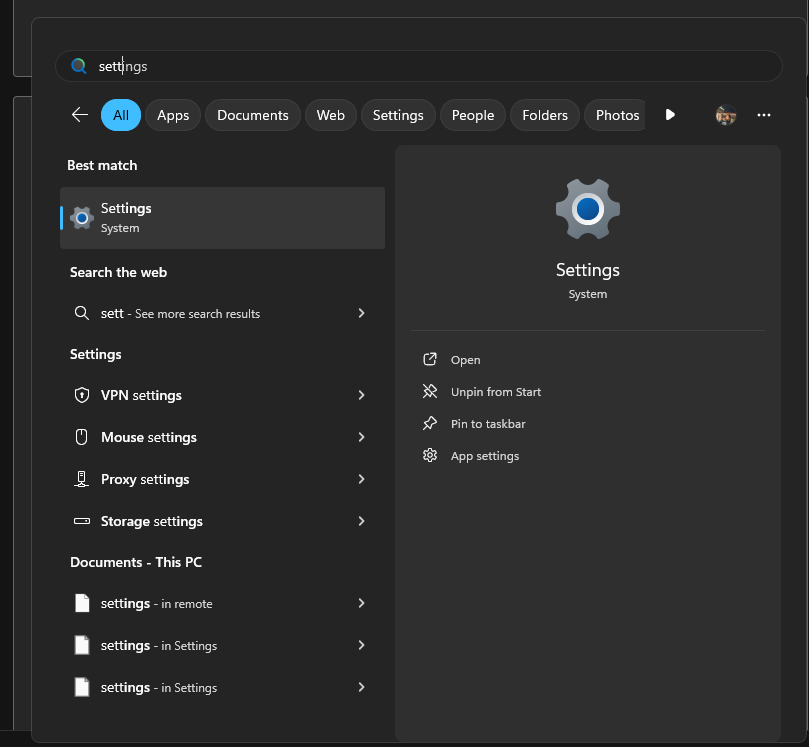The image size is (809, 747).
Task: Expand the Storage settings chevron
Action: 361,521
